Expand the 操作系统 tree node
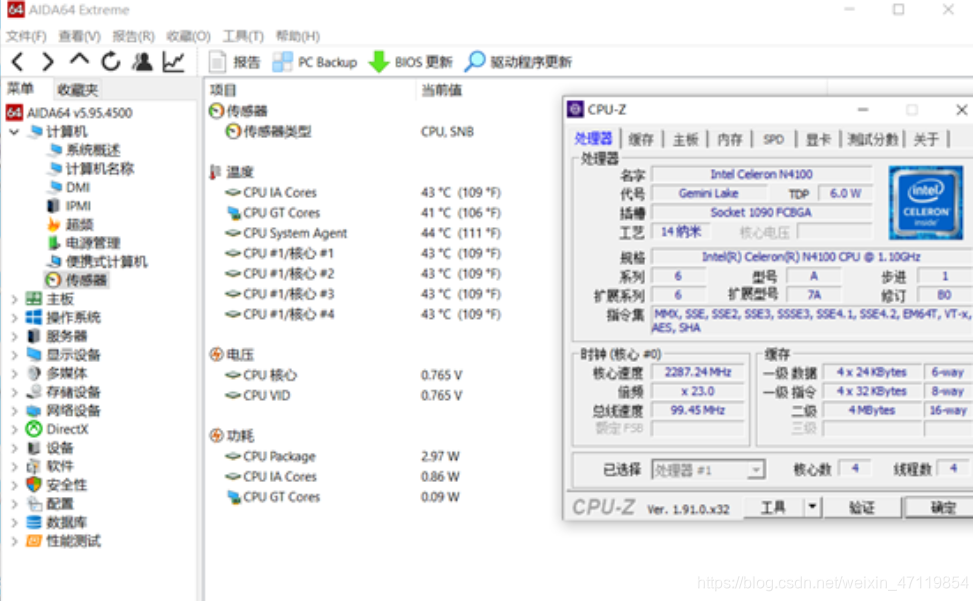This screenshot has width=978, height=601. 14,318
